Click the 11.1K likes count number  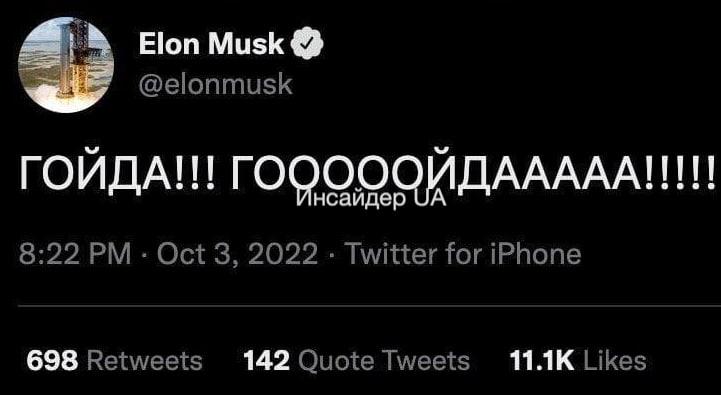[x=542, y=361]
